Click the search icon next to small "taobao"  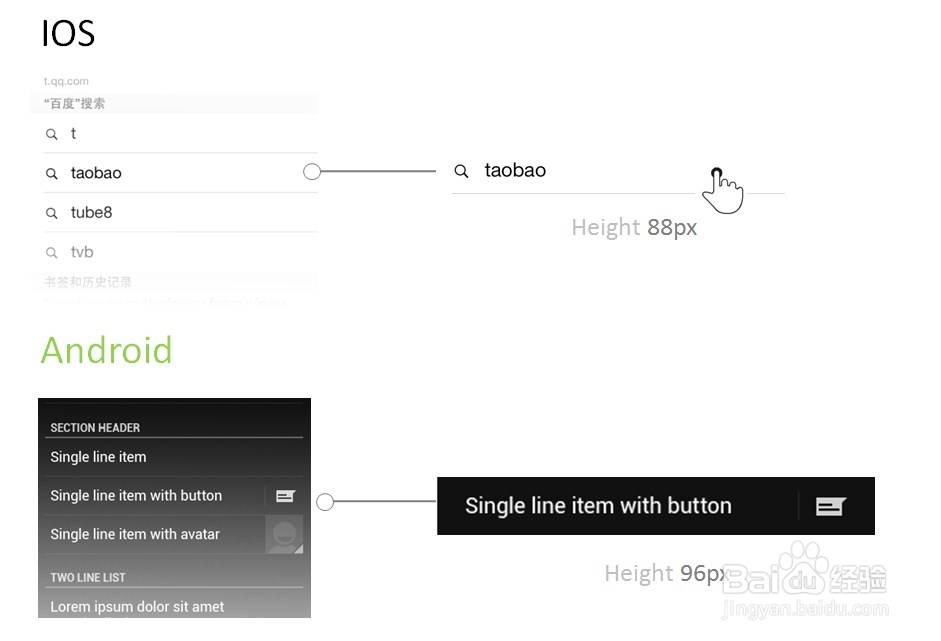(x=52, y=173)
